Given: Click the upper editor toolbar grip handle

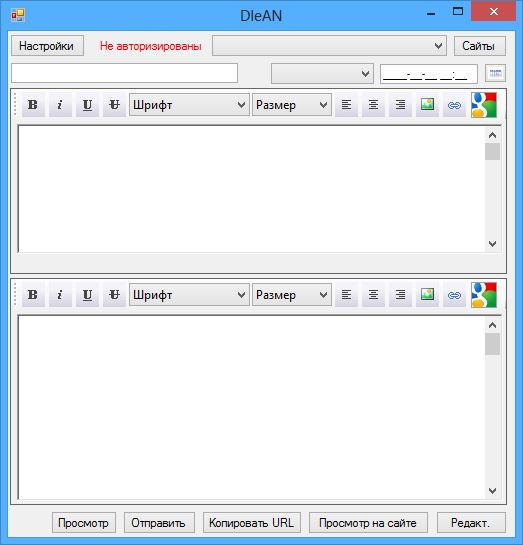Looking at the screenshot, I should [15, 104].
